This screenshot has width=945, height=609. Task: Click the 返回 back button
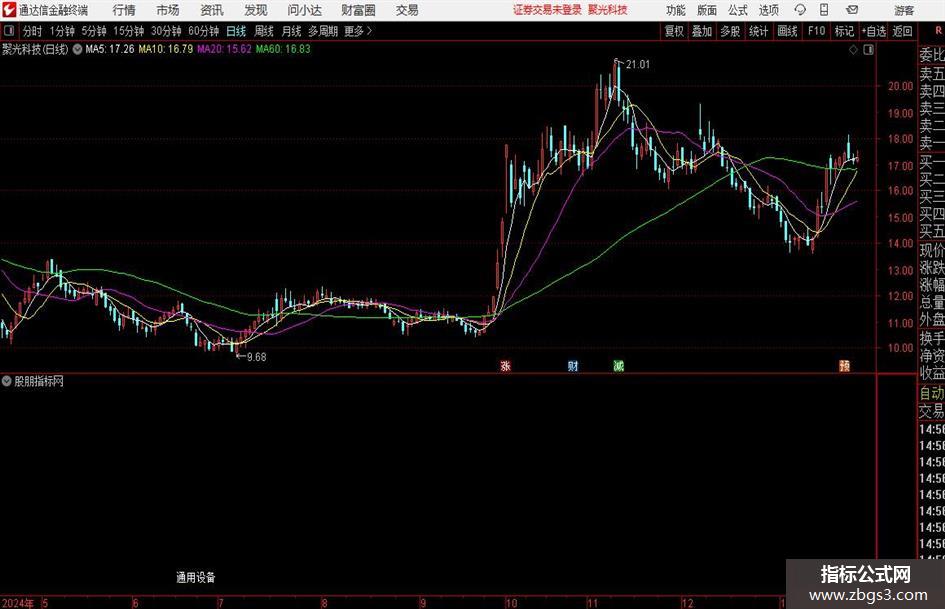903,31
